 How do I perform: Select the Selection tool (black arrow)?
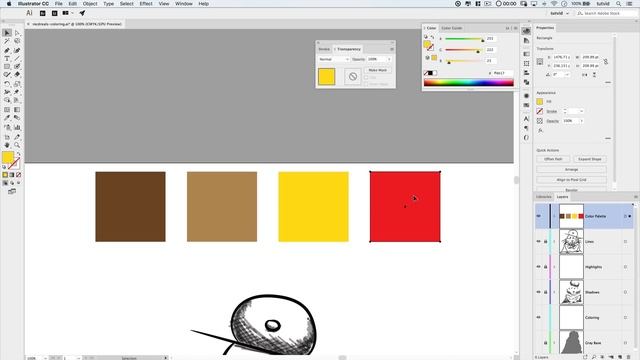click(x=7, y=33)
